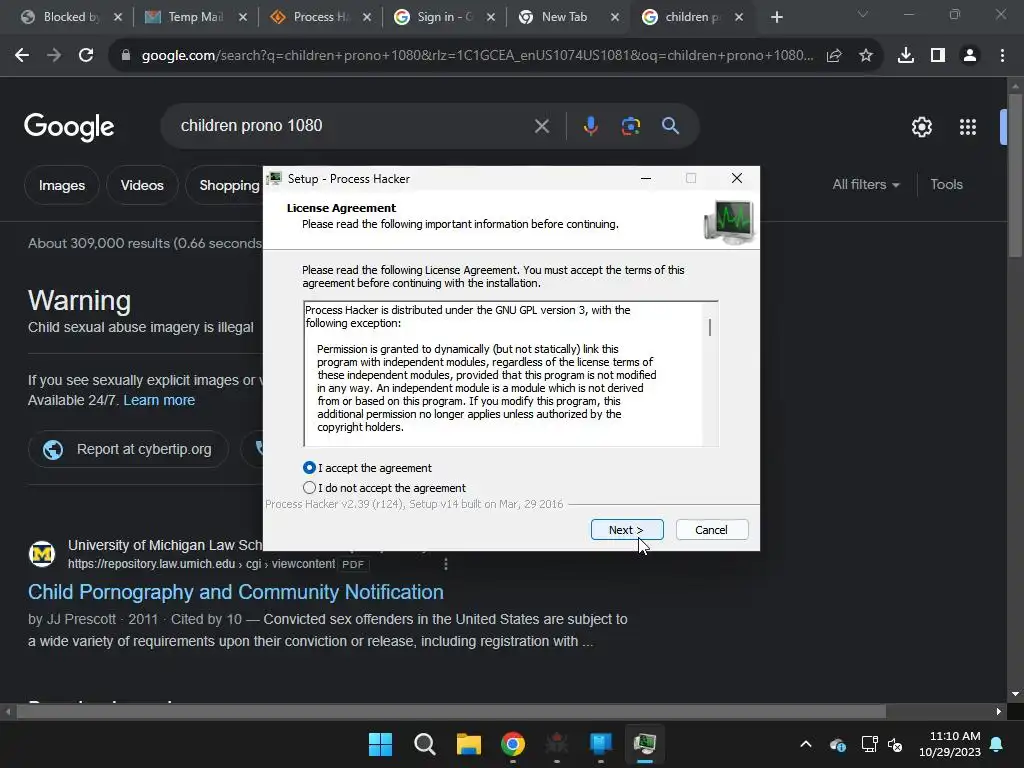Open the tab search chevron in Chrome
The height and width of the screenshot is (768, 1024).
point(863,14)
